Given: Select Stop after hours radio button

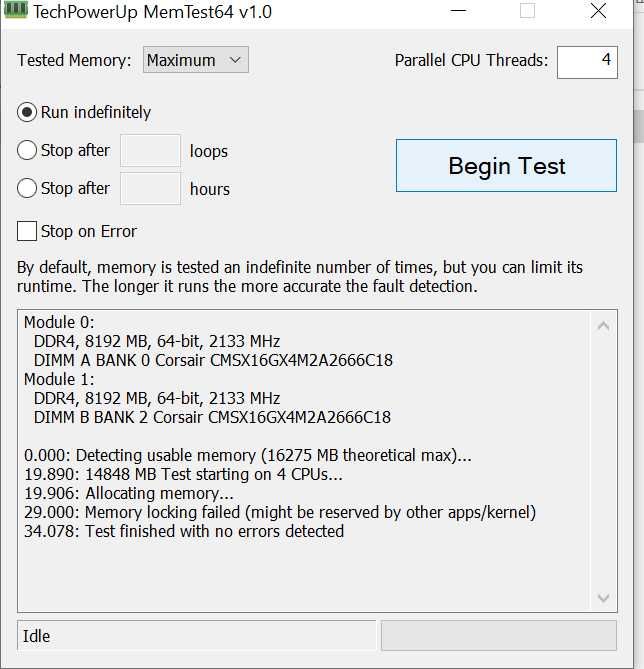Looking at the screenshot, I should tap(26, 188).
